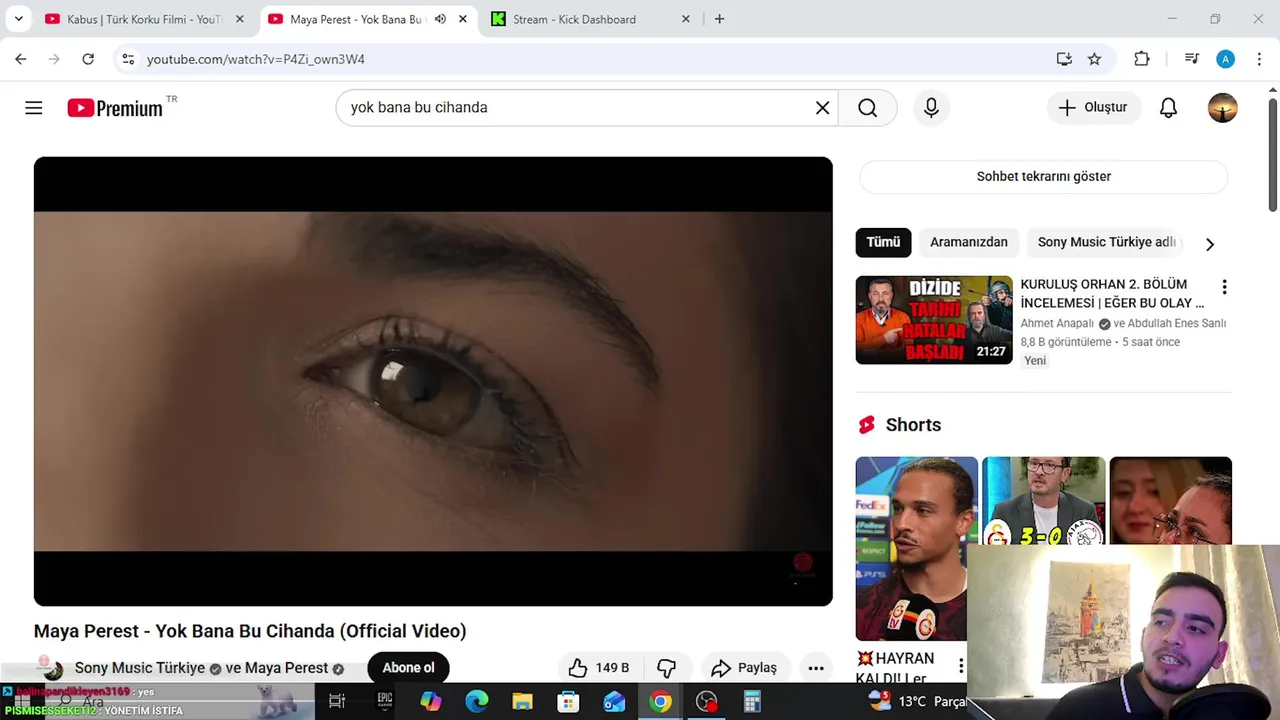This screenshot has width=1280, height=720.
Task: Select Sony Music Türkiye adlı chip
Action: pos(1107,242)
